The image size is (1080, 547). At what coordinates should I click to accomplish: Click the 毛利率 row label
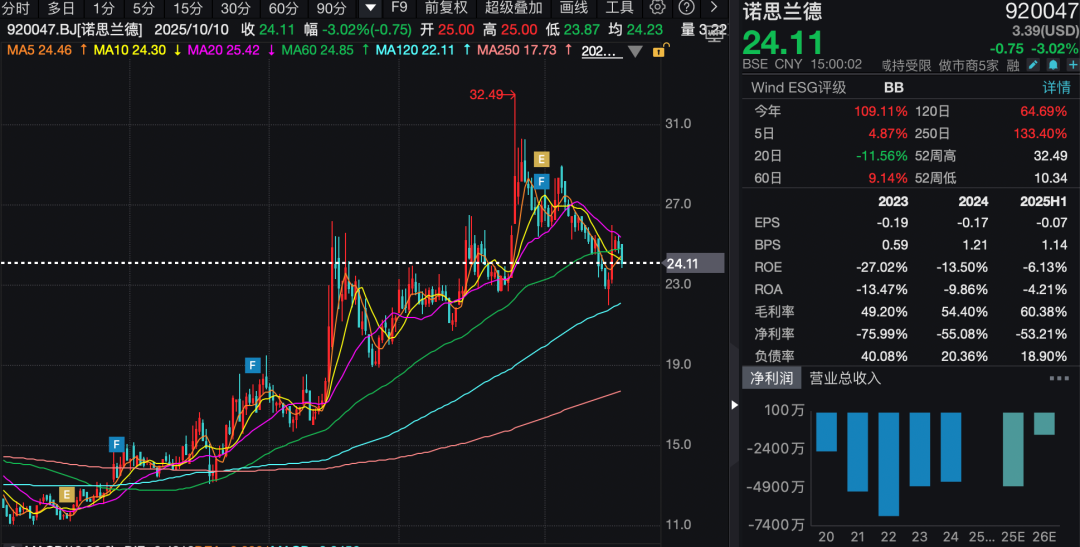[x=774, y=311]
